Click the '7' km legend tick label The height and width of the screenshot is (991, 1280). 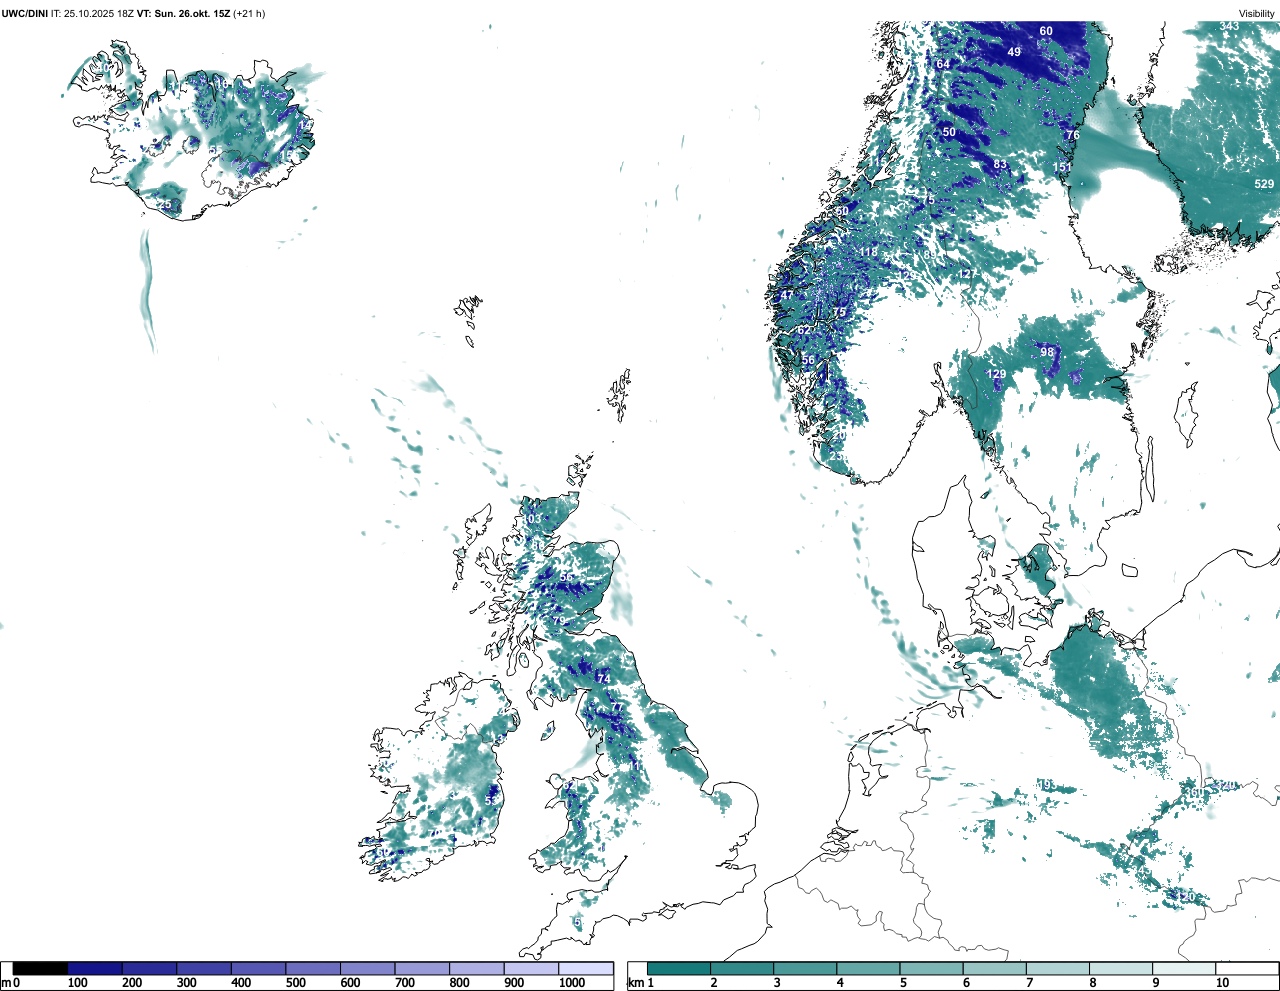(1030, 983)
